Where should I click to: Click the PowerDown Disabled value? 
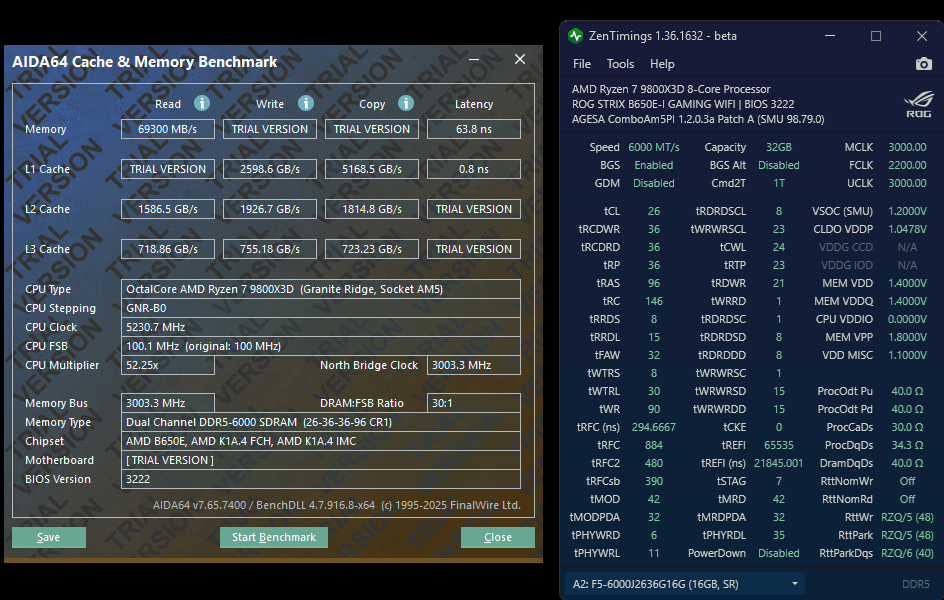(778, 553)
